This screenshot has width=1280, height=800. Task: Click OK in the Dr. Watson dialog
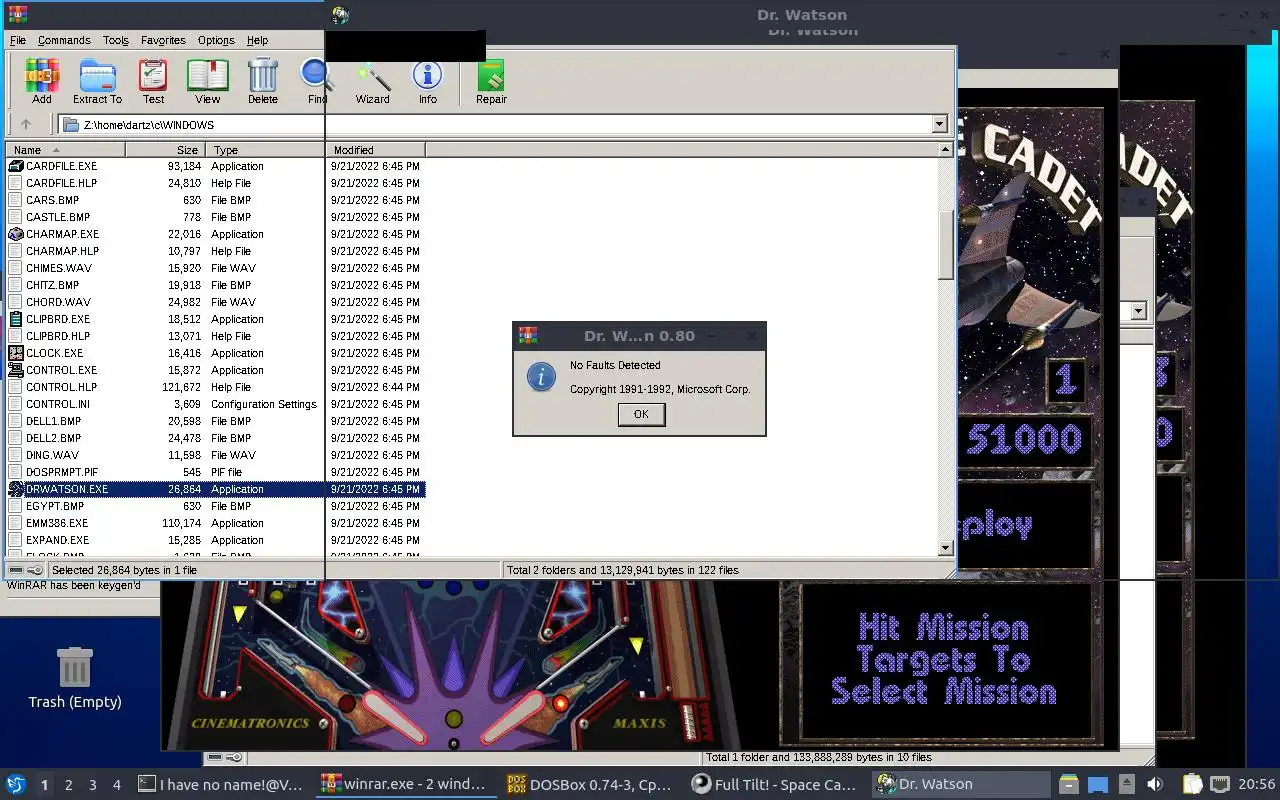pos(641,414)
